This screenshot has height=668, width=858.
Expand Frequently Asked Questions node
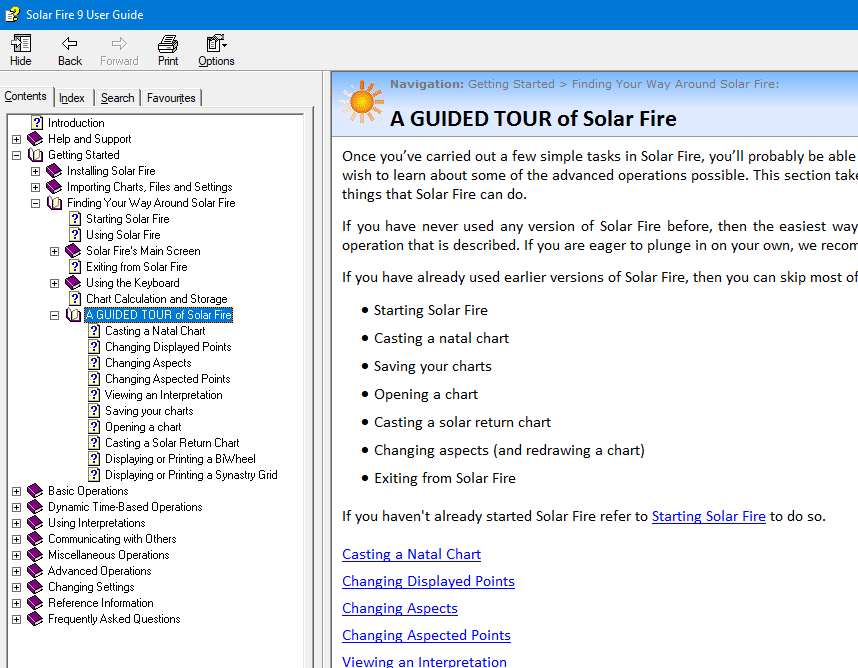(16, 619)
